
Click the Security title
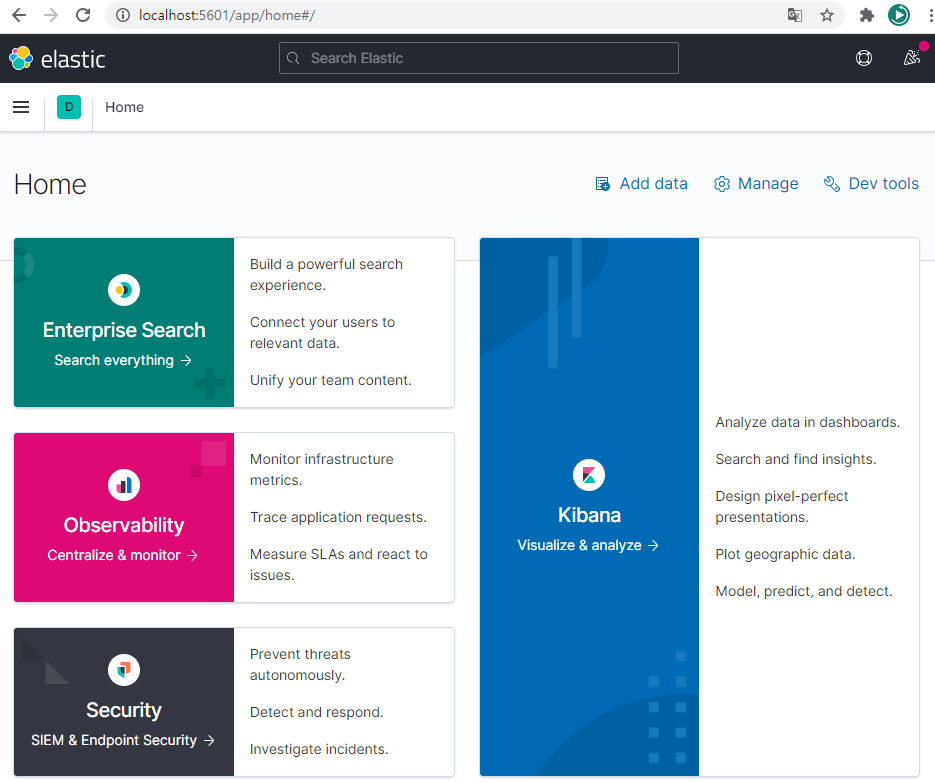tap(124, 710)
